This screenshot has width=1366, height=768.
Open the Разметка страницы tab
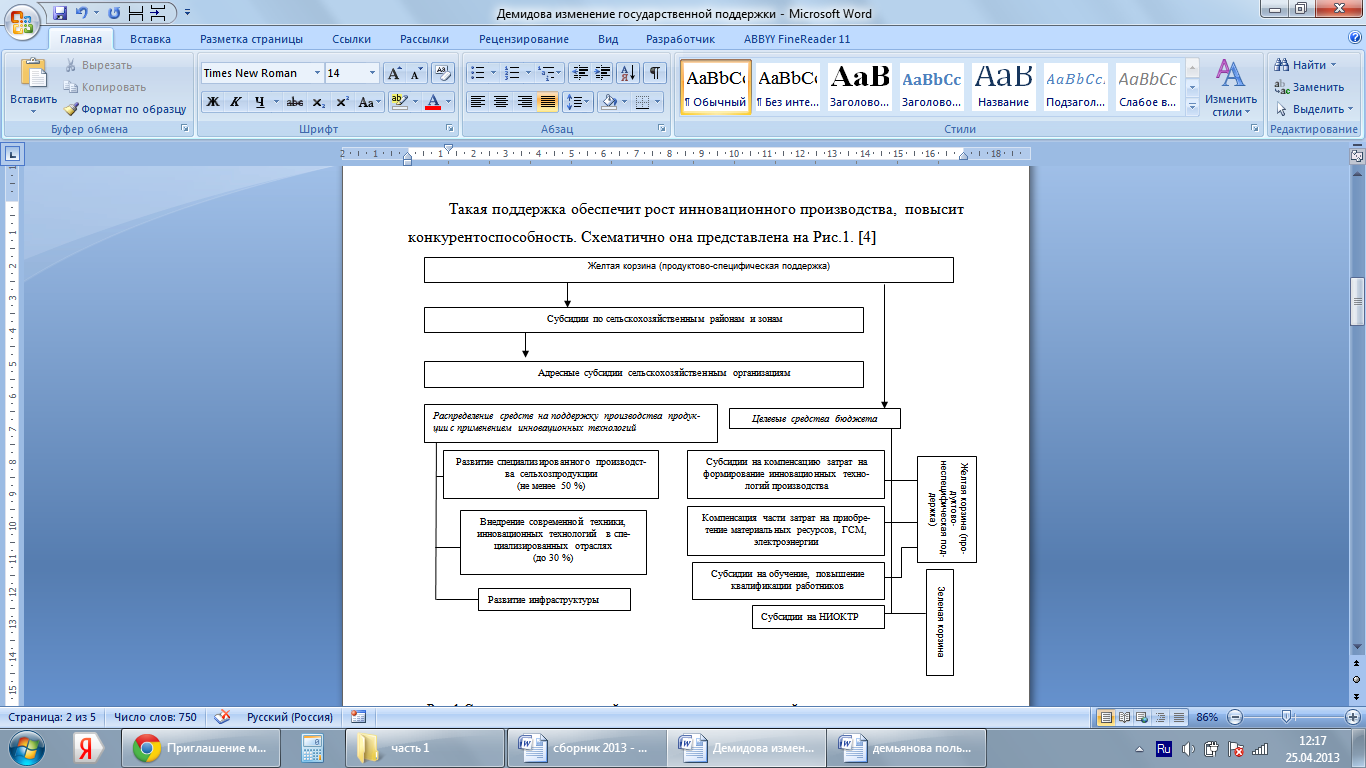(251, 39)
